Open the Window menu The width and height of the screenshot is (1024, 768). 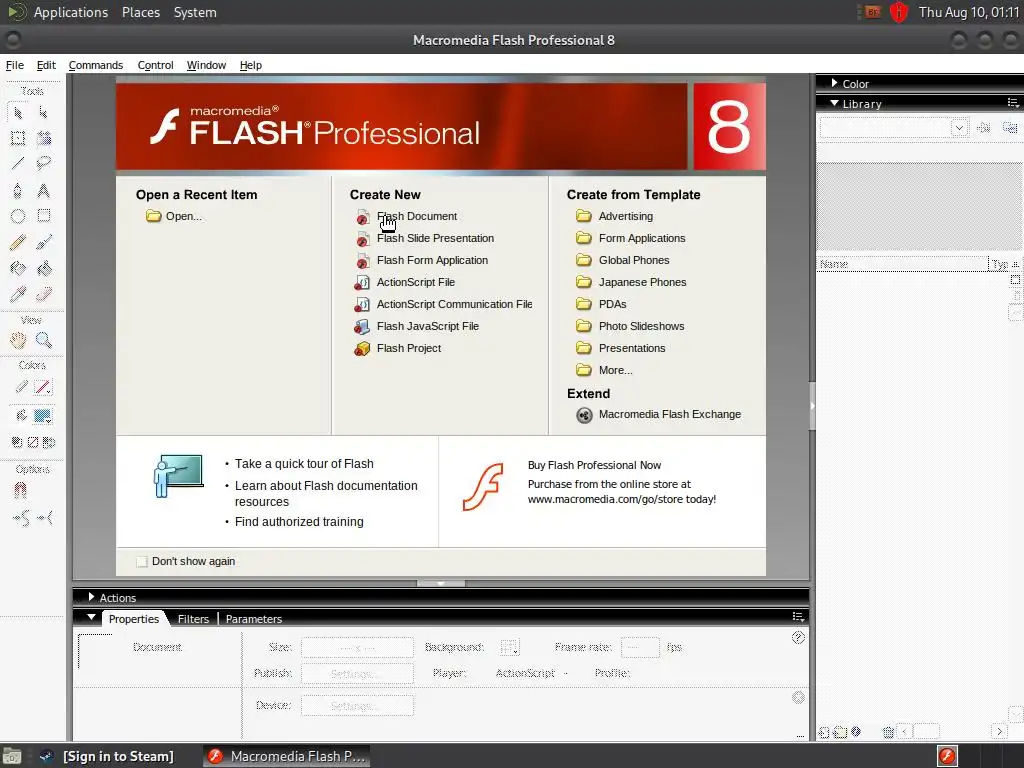point(206,65)
